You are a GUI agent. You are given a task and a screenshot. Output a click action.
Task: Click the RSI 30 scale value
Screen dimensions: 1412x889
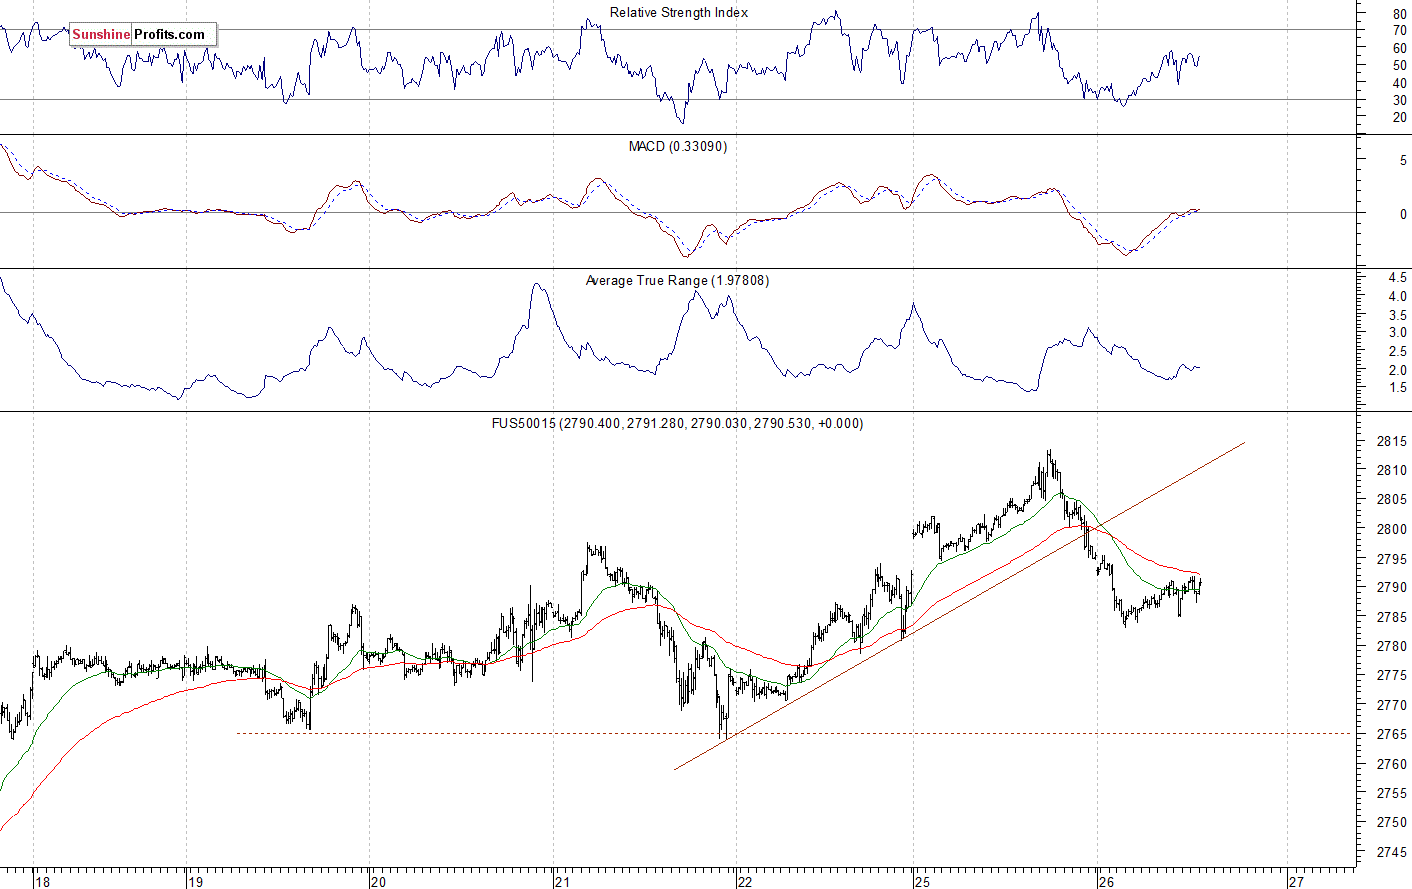pos(1399,100)
